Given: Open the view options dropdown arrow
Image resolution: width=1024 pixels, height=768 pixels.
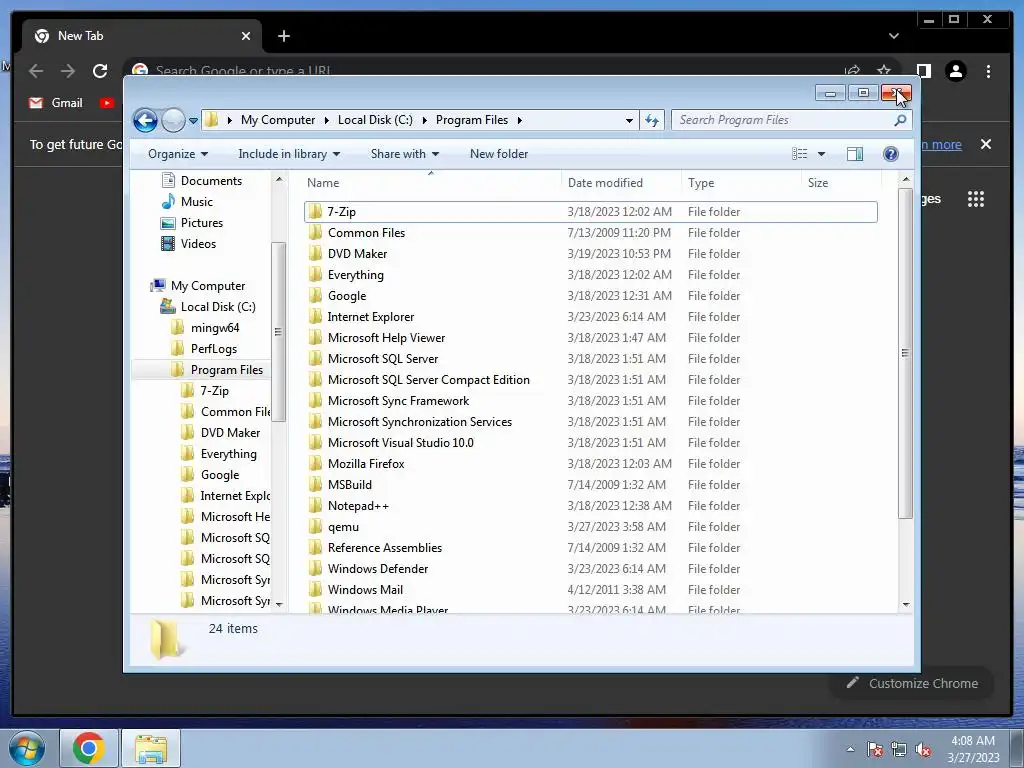Looking at the screenshot, I should point(822,154).
